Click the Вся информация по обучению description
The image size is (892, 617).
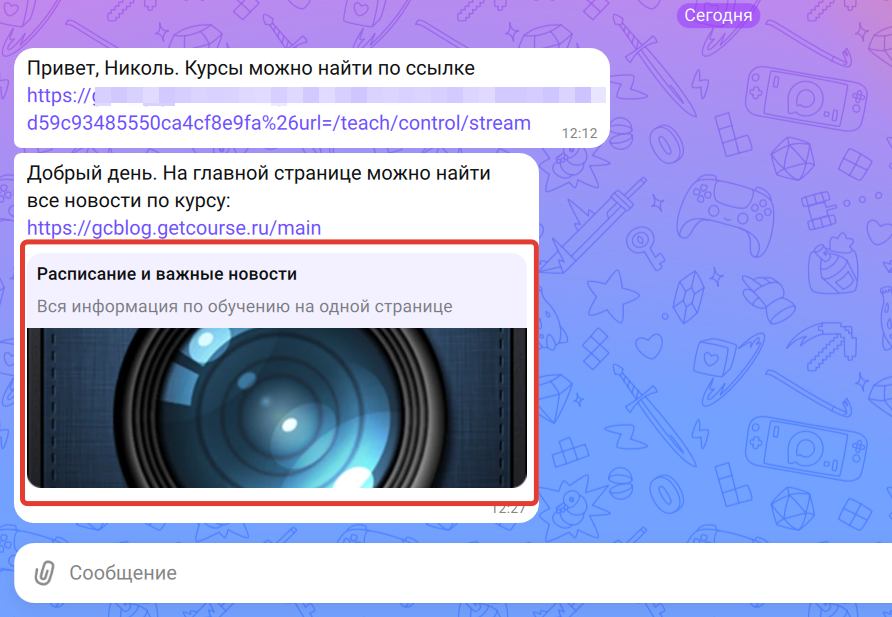[x=245, y=307]
